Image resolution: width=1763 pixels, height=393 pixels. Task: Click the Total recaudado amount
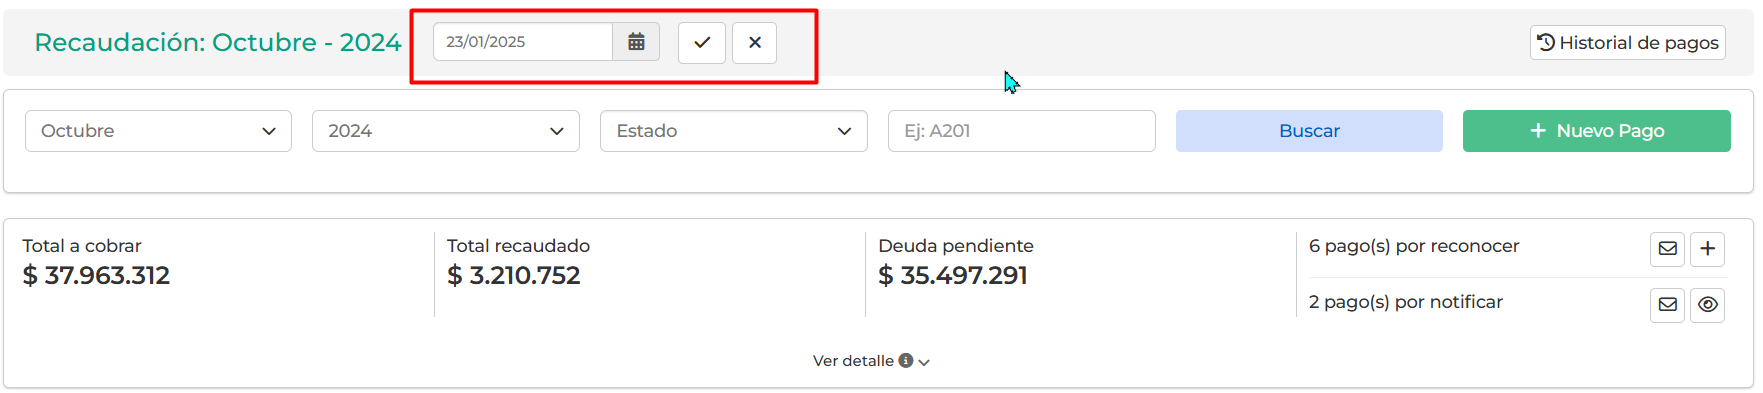[x=514, y=276]
